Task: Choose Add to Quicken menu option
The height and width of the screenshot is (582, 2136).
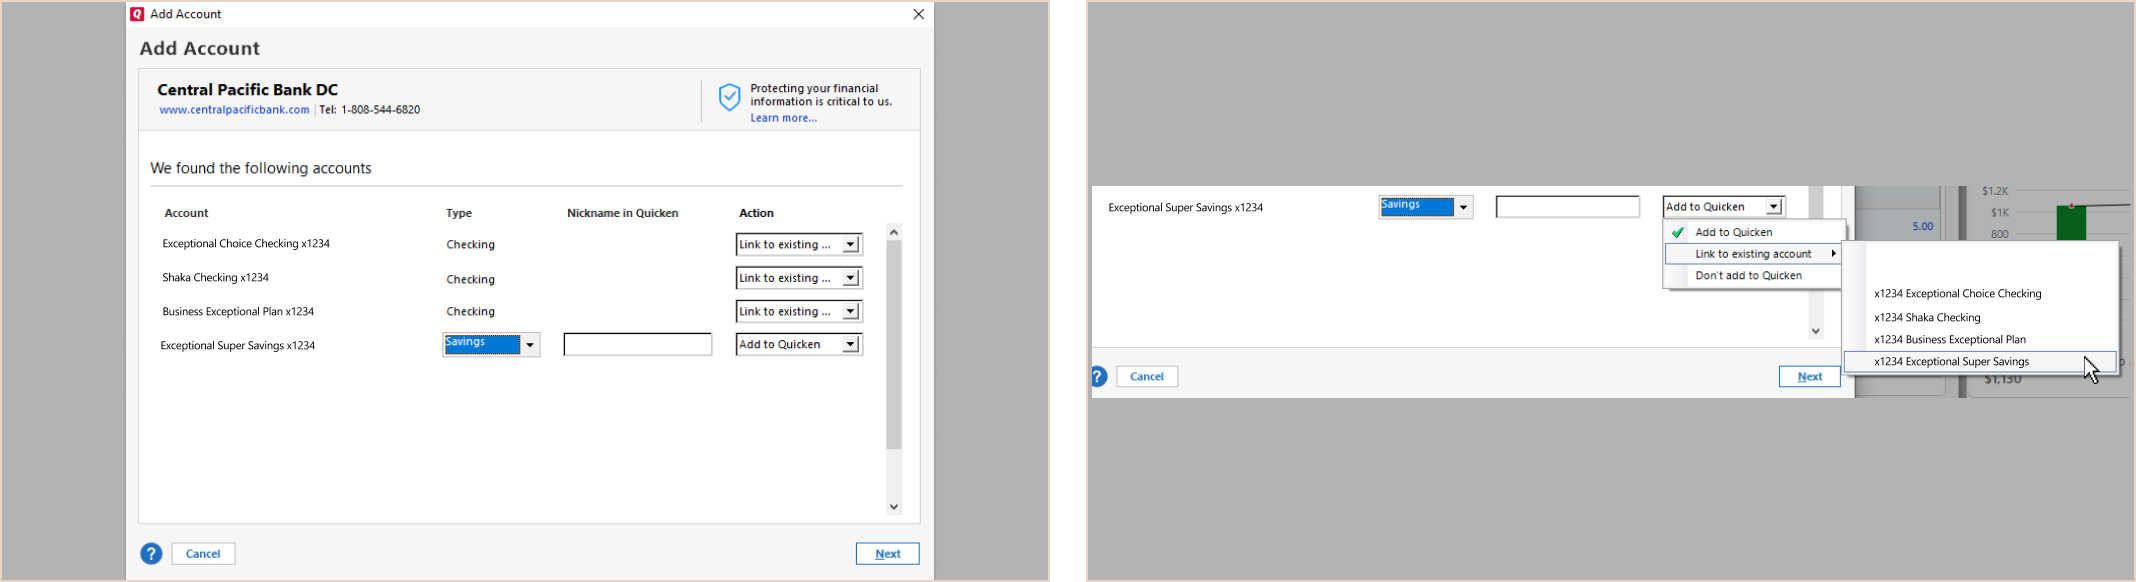Action: point(1754,232)
